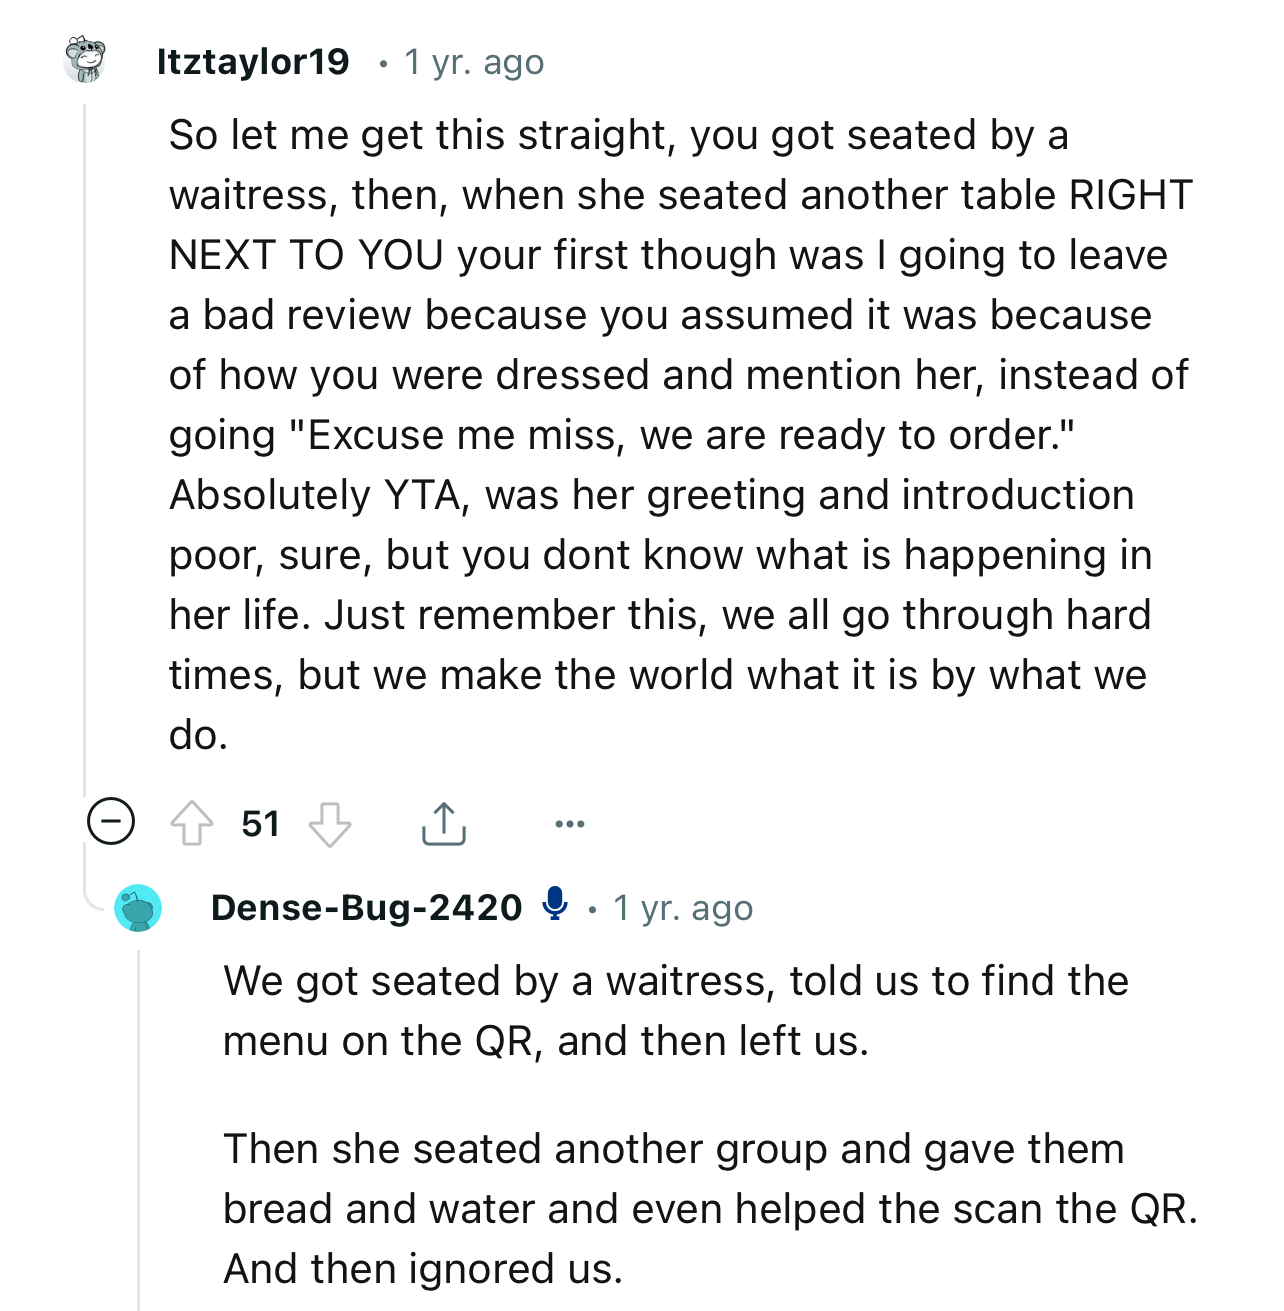The image size is (1284, 1311).
Task: Click the paragraph starting "Then she seated another"
Action: [x=709, y=1208]
